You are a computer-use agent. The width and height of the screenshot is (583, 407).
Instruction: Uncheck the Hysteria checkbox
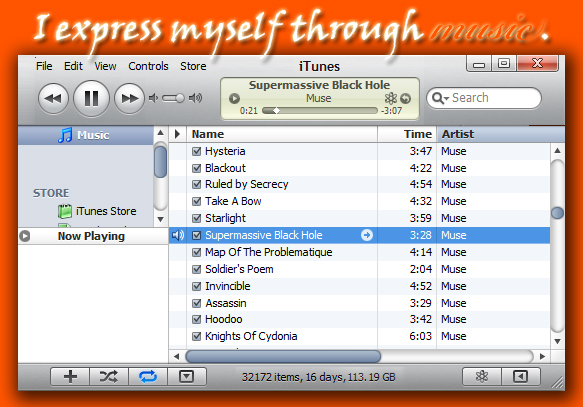coord(197,151)
